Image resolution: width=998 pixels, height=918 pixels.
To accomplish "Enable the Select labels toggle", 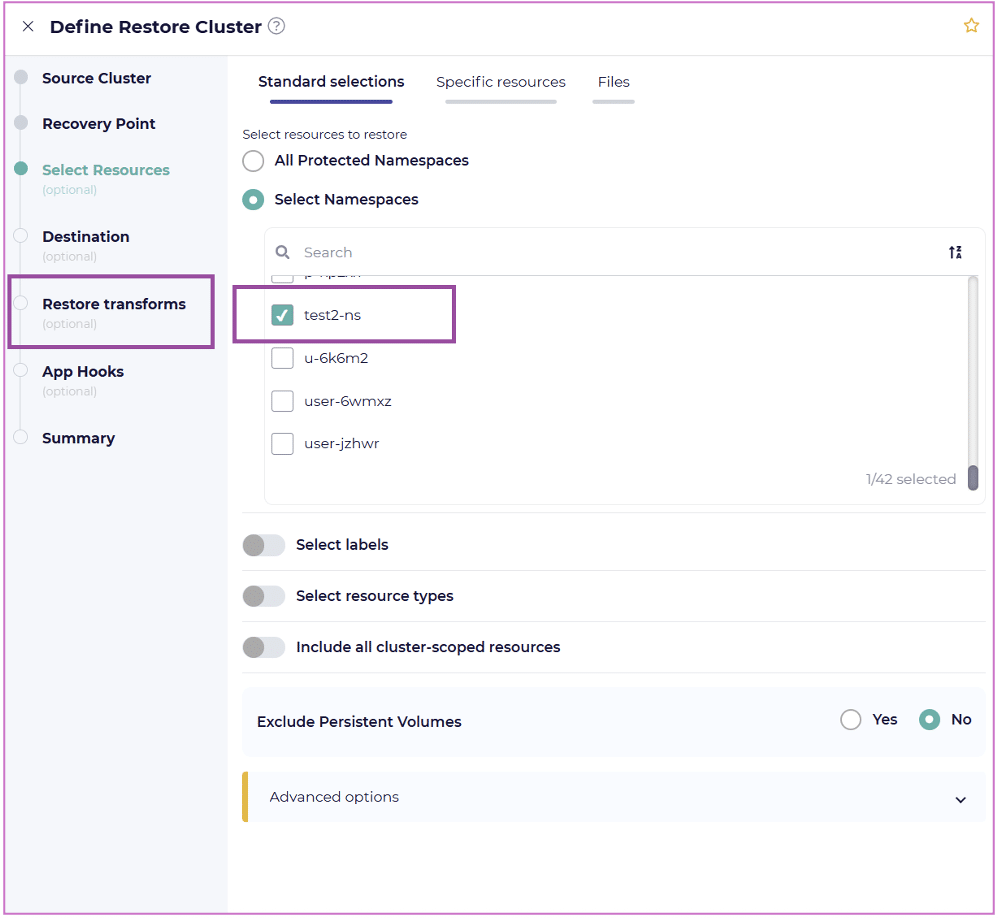I will pos(264,545).
